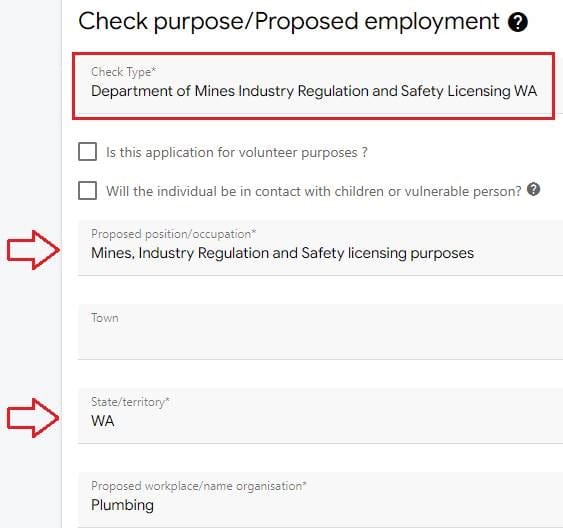Click the 'State/territory*' label text

[130, 402]
